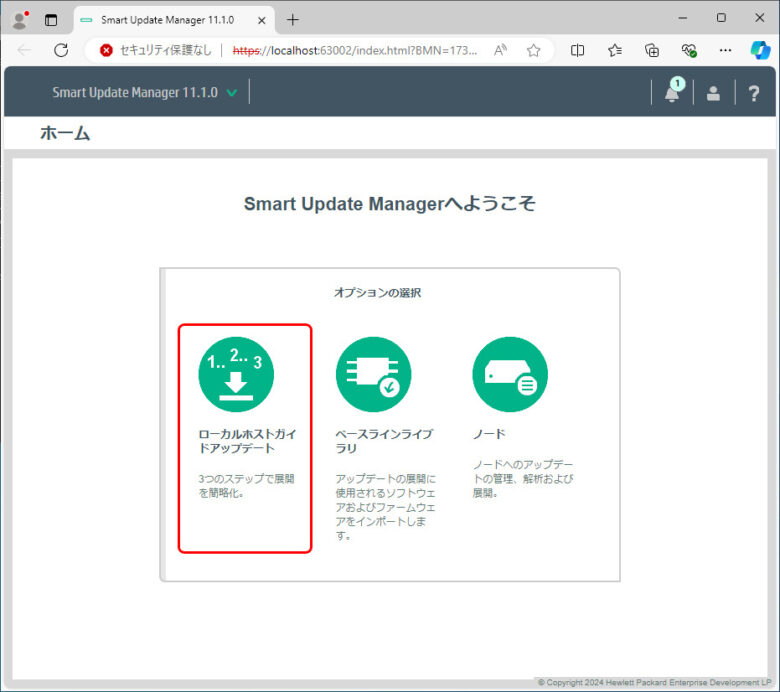The image size is (780, 692).
Task: Maximize the browser window
Action: (721, 18)
